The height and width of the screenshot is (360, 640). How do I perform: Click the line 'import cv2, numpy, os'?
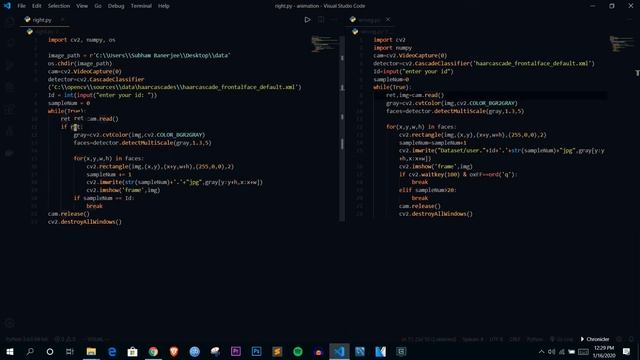82,40
